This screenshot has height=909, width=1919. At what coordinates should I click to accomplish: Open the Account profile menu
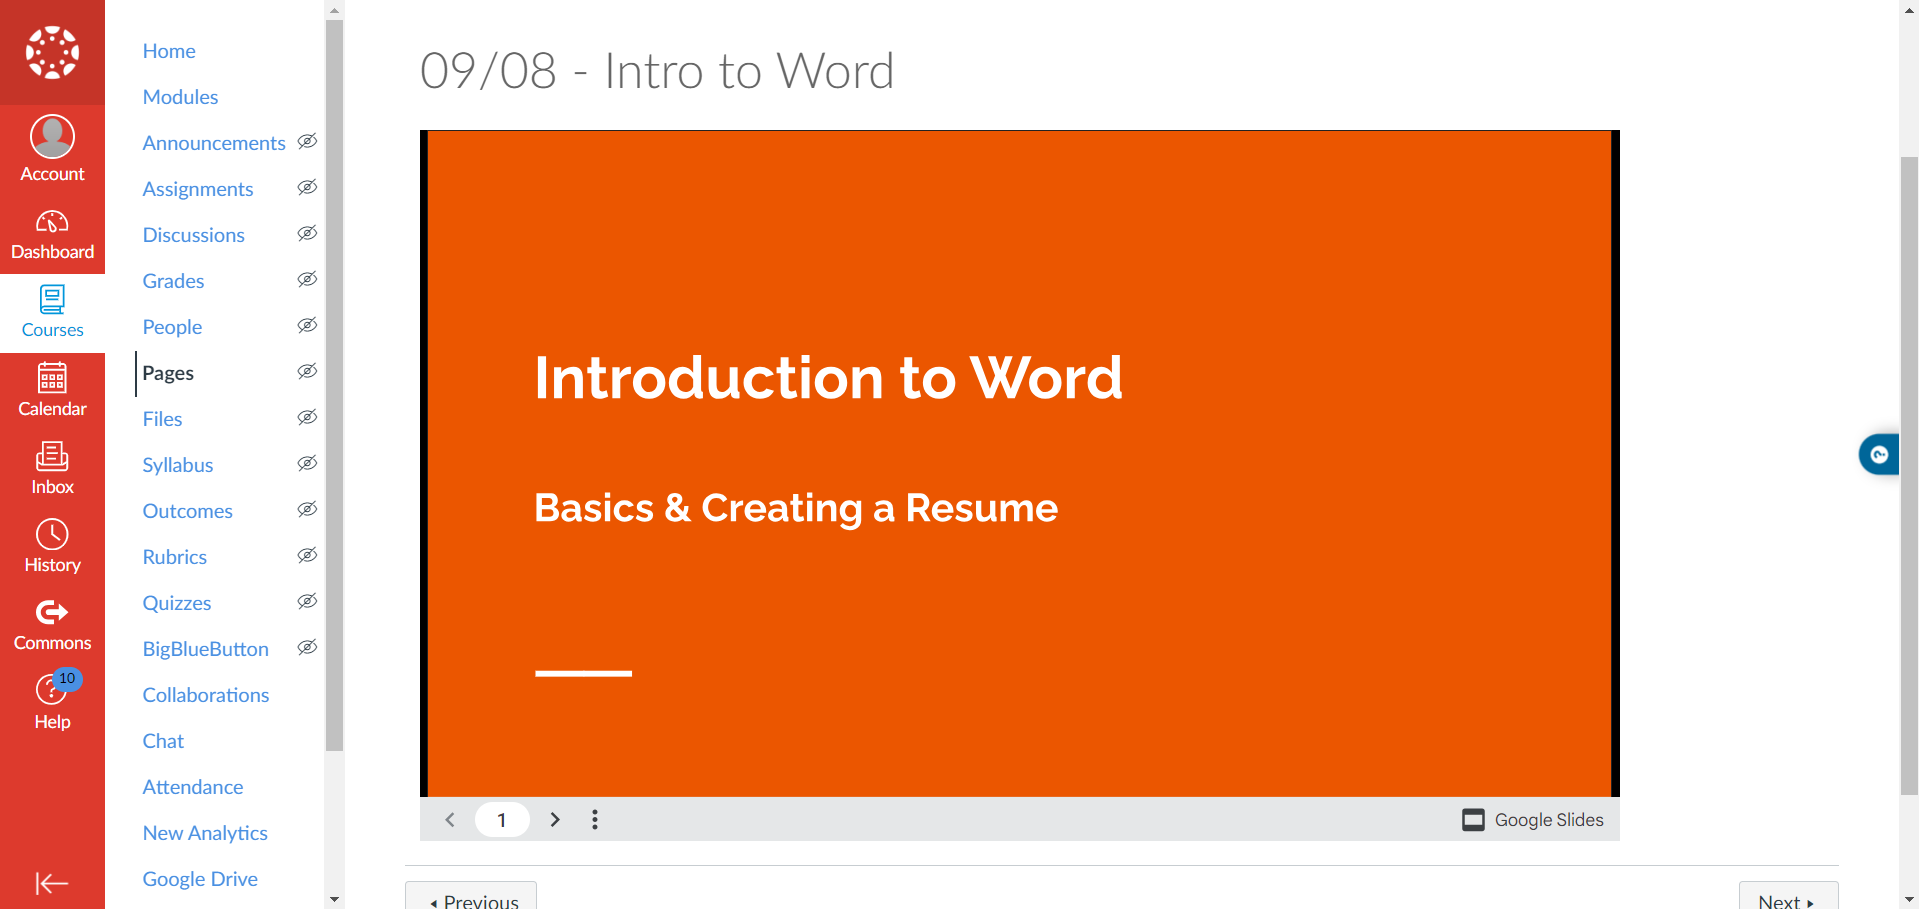52,149
